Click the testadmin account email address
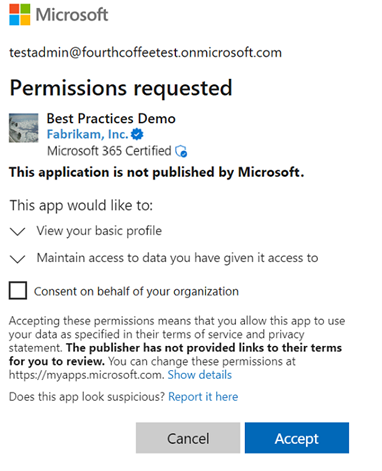This screenshot has height=471, width=382. click(x=145, y=53)
